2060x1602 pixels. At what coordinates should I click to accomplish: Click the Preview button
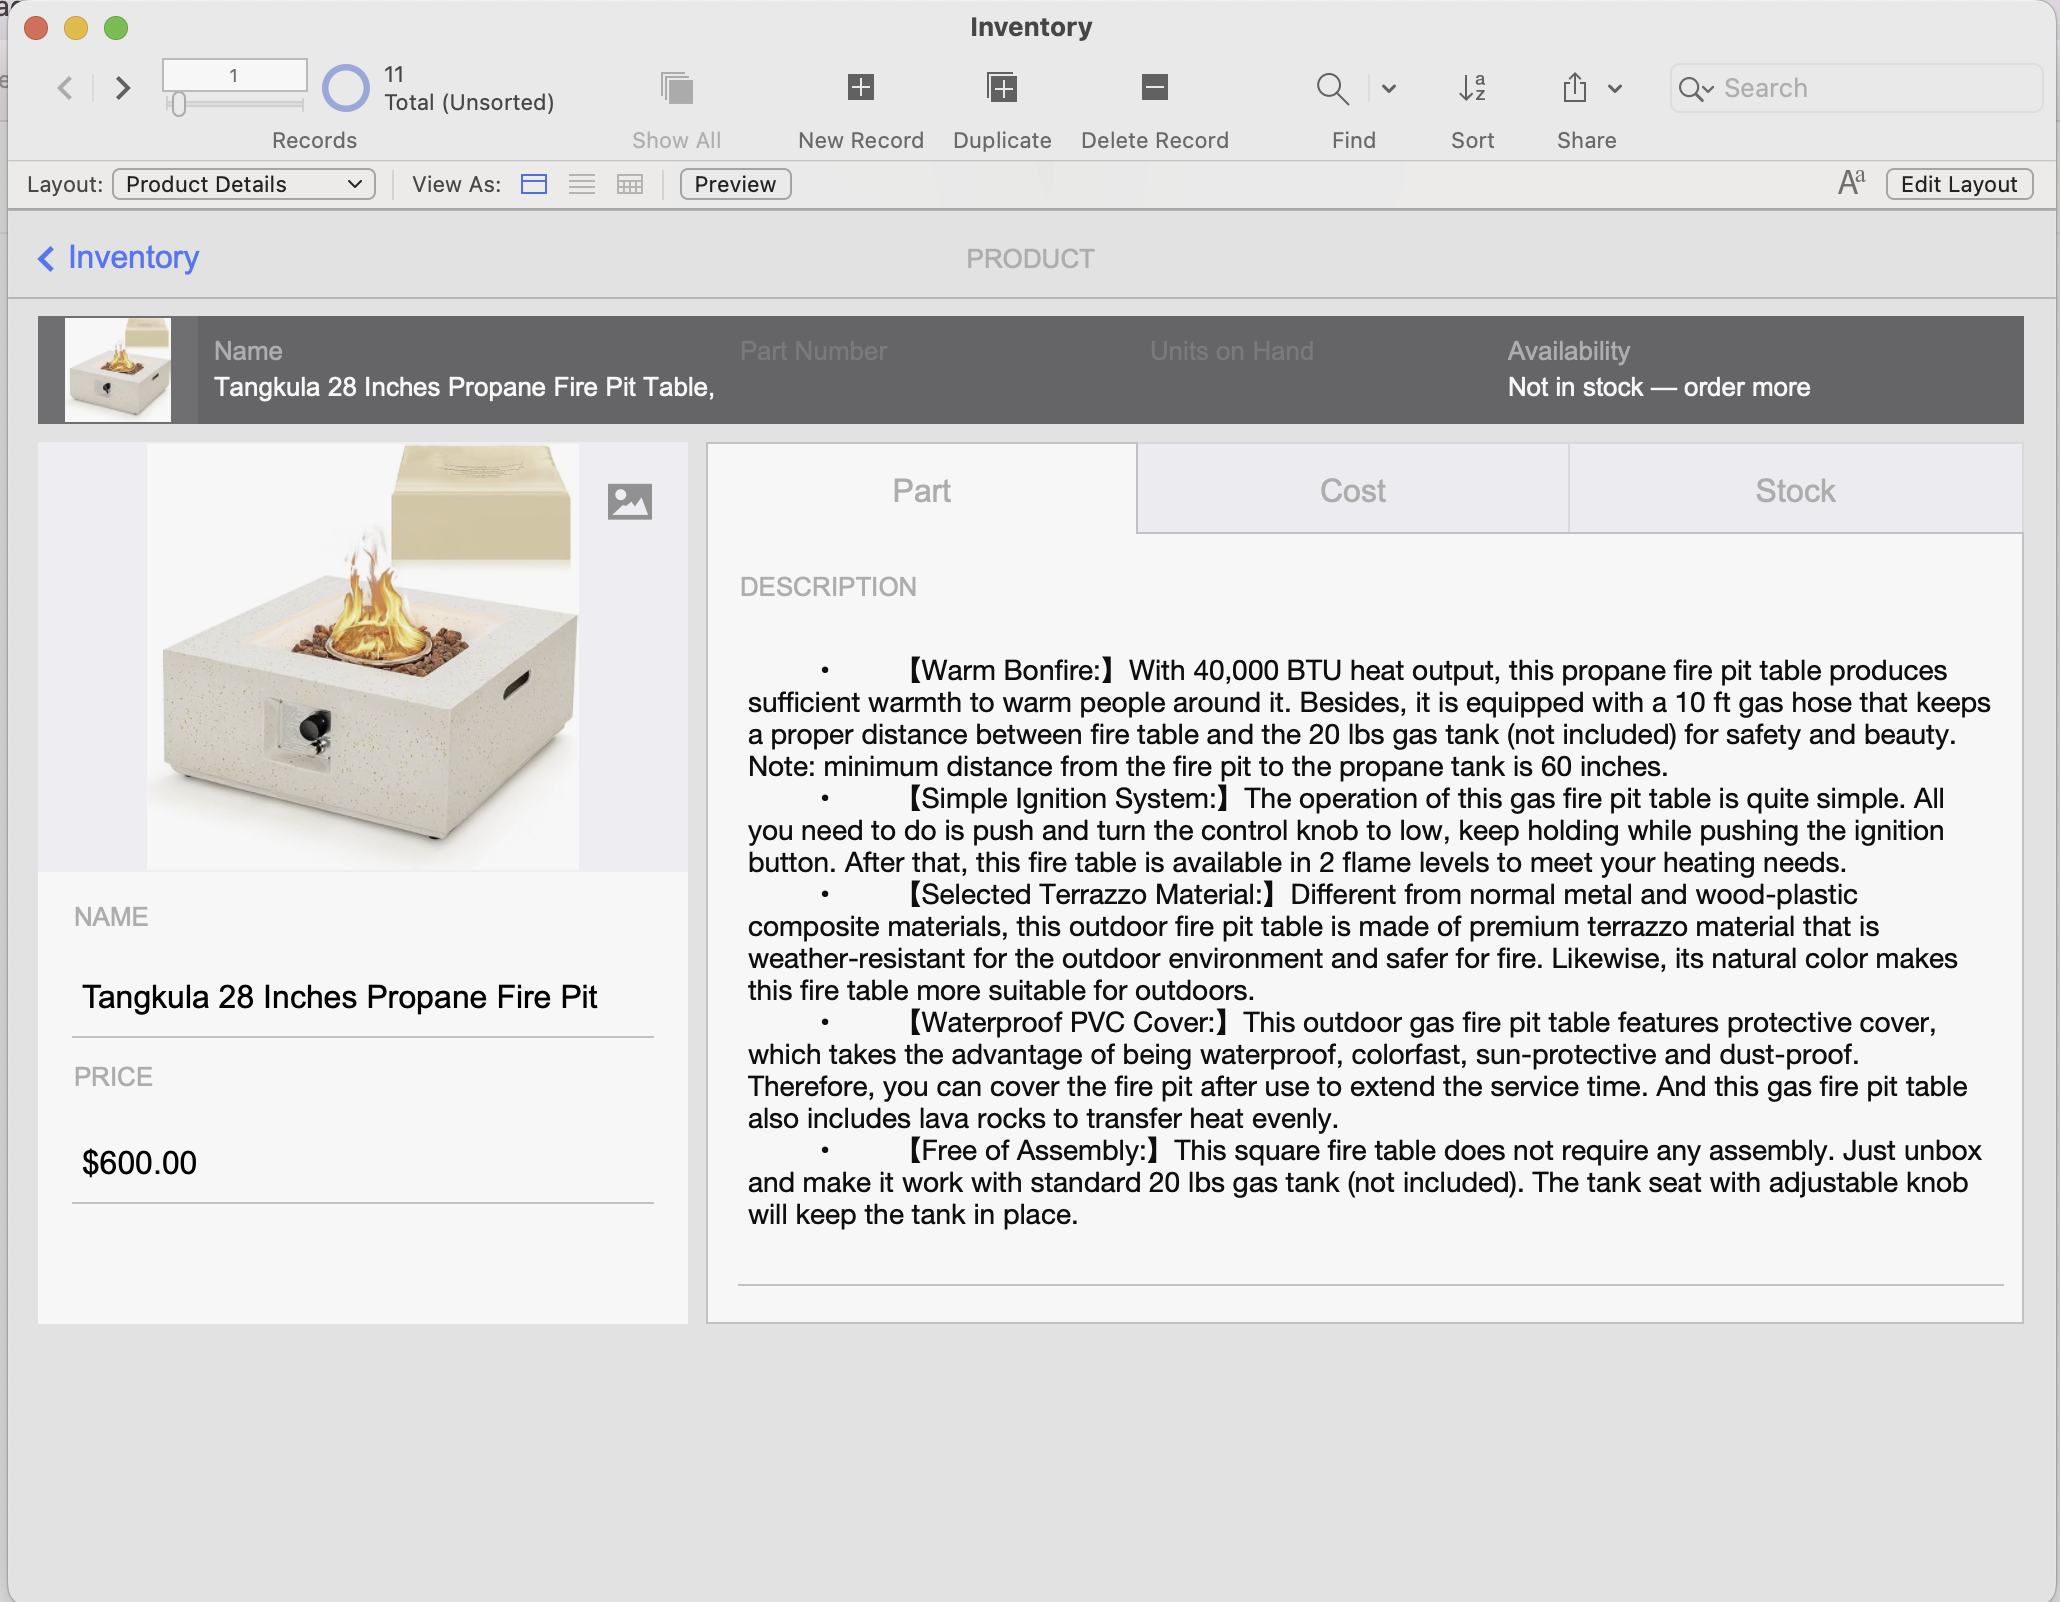tap(735, 184)
